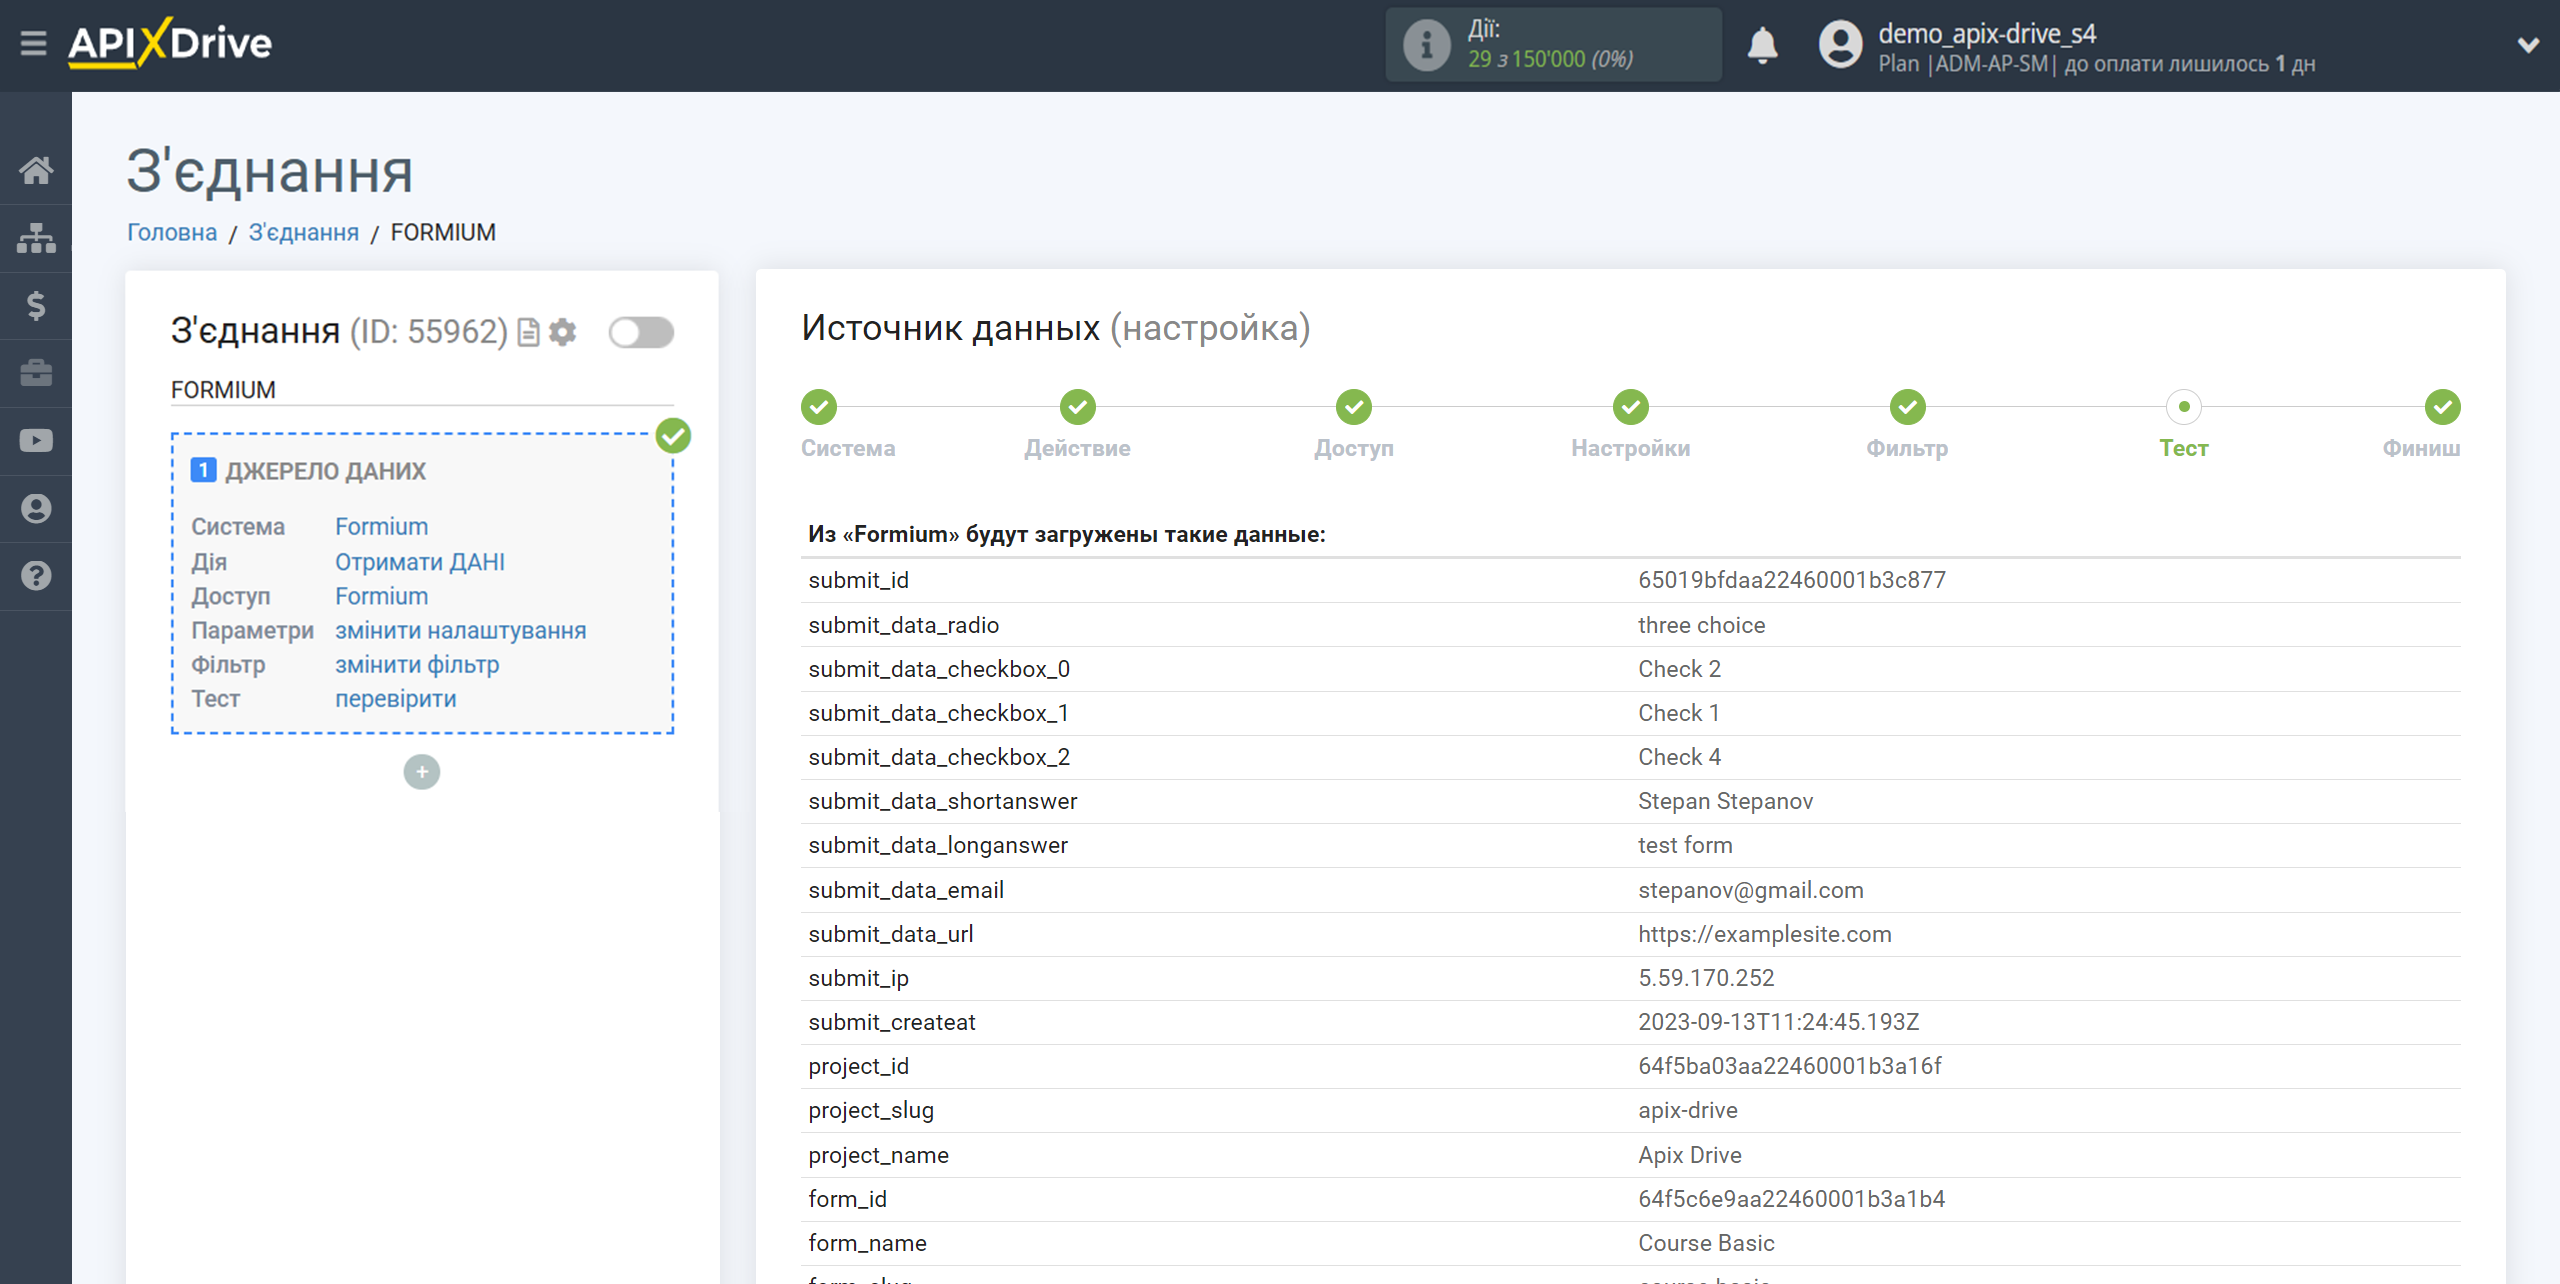Click the briefcase icon in the sidebar
The width and height of the screenshot is (2560, 1284).
[36, 373]
